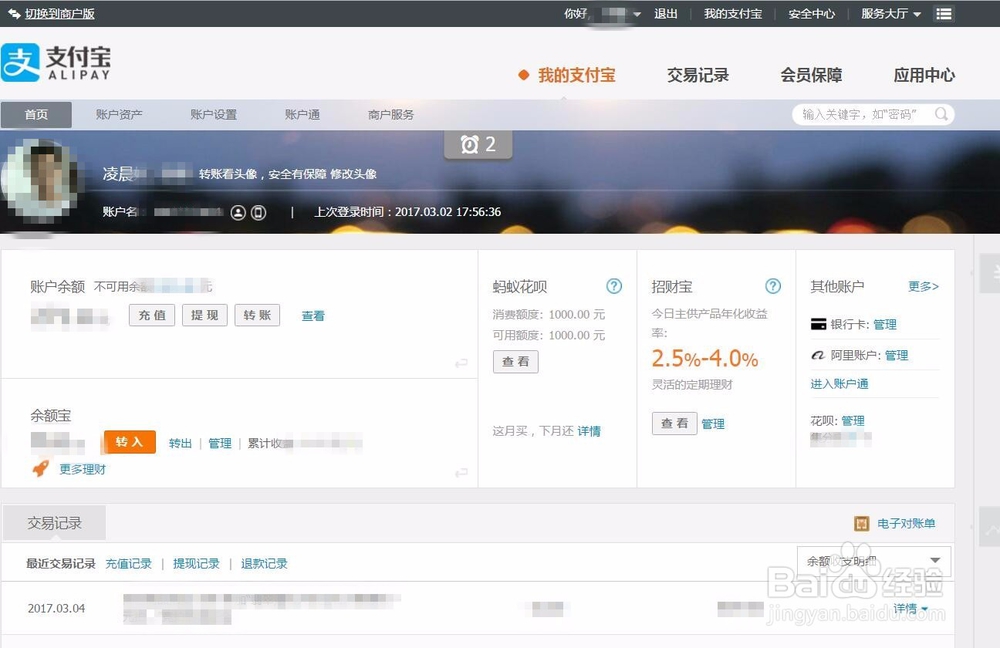The image size is (1000, 648).
Task: Click the orange 转入 button
Action: coord(129,442)
